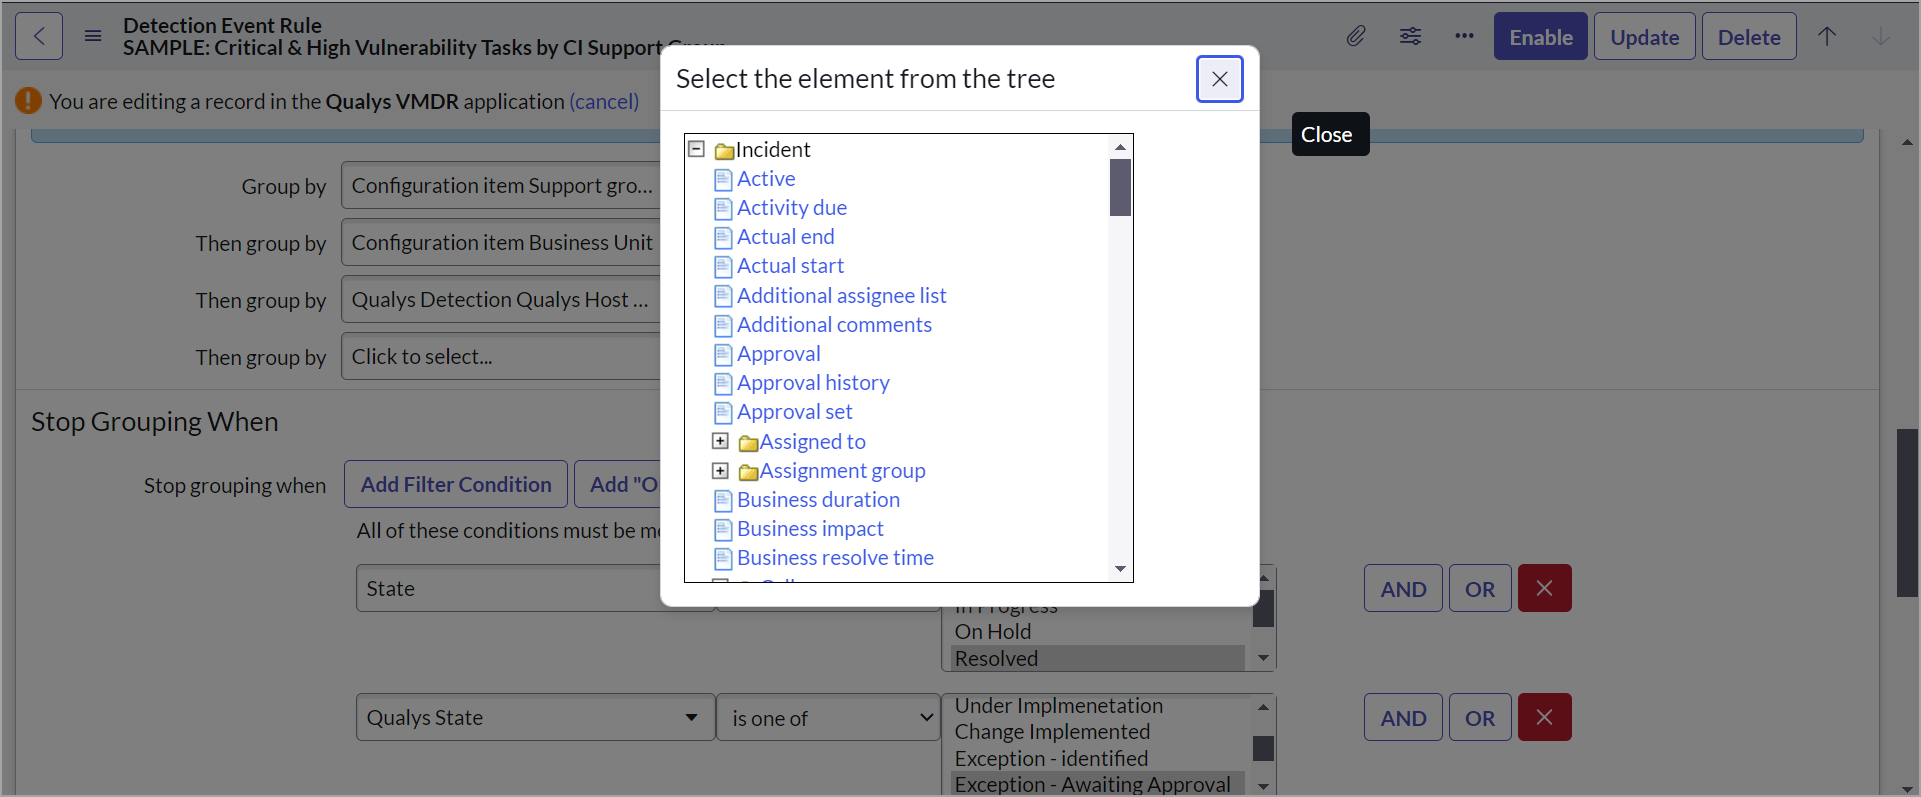Select the Approval set field

795,412
